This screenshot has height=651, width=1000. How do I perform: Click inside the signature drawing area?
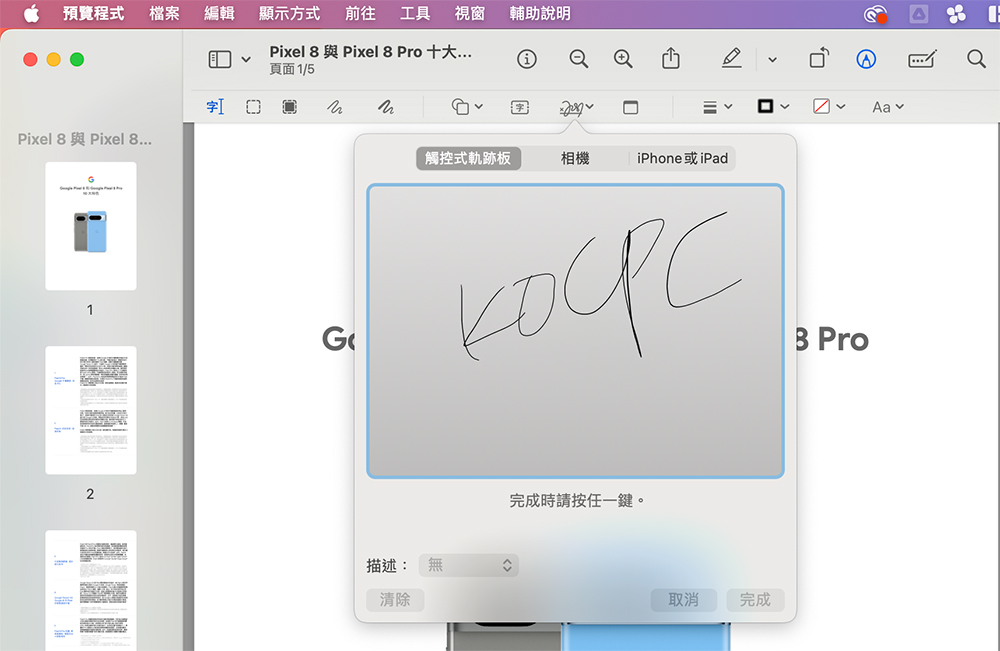tap(575, 331)
